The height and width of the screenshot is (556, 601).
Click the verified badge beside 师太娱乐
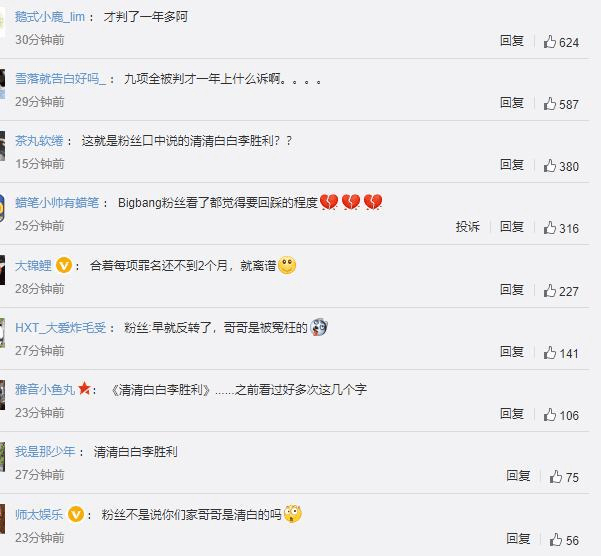click(x=76, y=514)
